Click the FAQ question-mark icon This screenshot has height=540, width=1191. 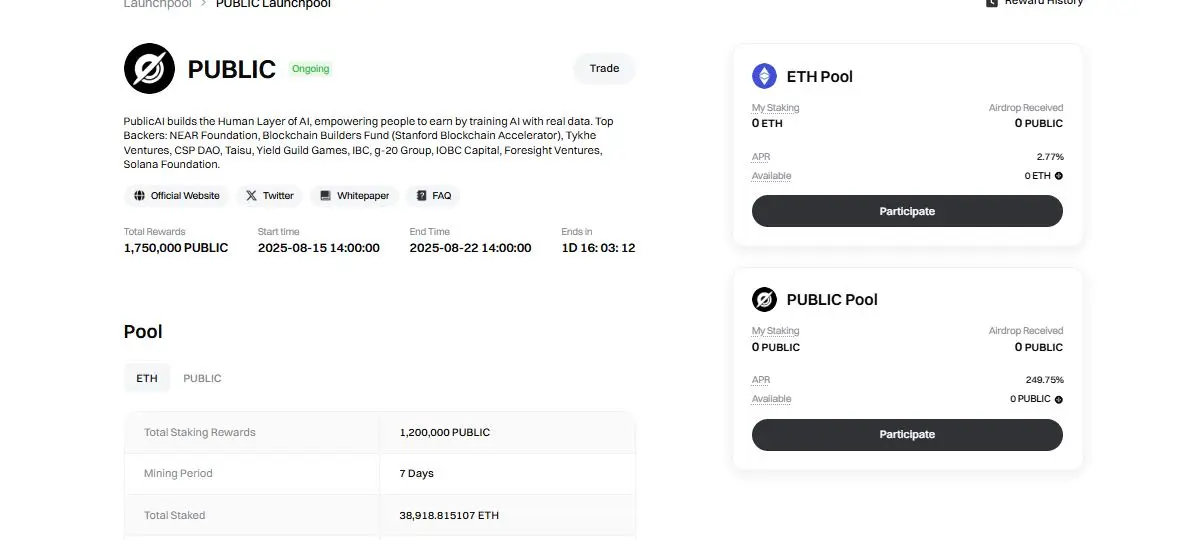pyautogui.click(x=422, y=195)
